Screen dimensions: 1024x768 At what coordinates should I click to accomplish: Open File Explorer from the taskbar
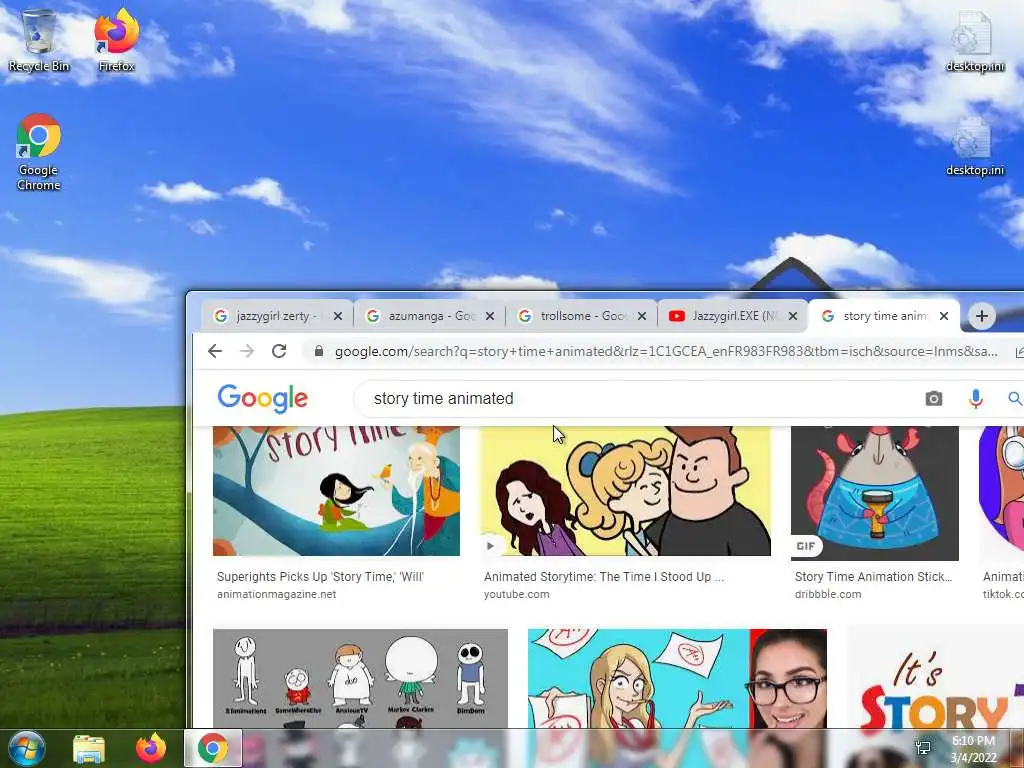89,748
